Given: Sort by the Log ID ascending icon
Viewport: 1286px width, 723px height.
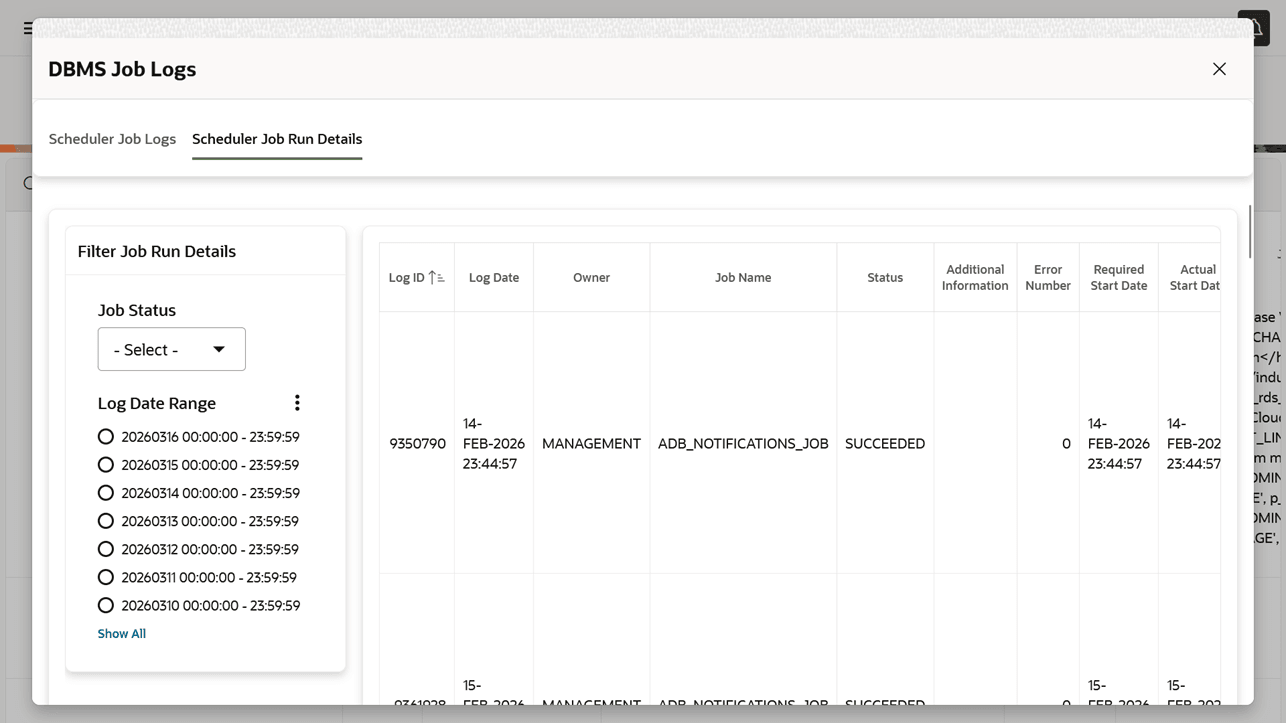Looking at the screenshot, I should [436, 277].
